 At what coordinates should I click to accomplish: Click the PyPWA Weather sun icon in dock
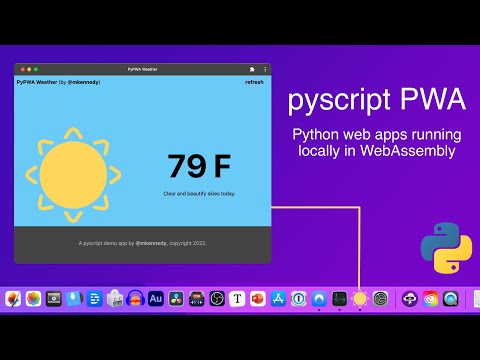[x=360, y=299]
